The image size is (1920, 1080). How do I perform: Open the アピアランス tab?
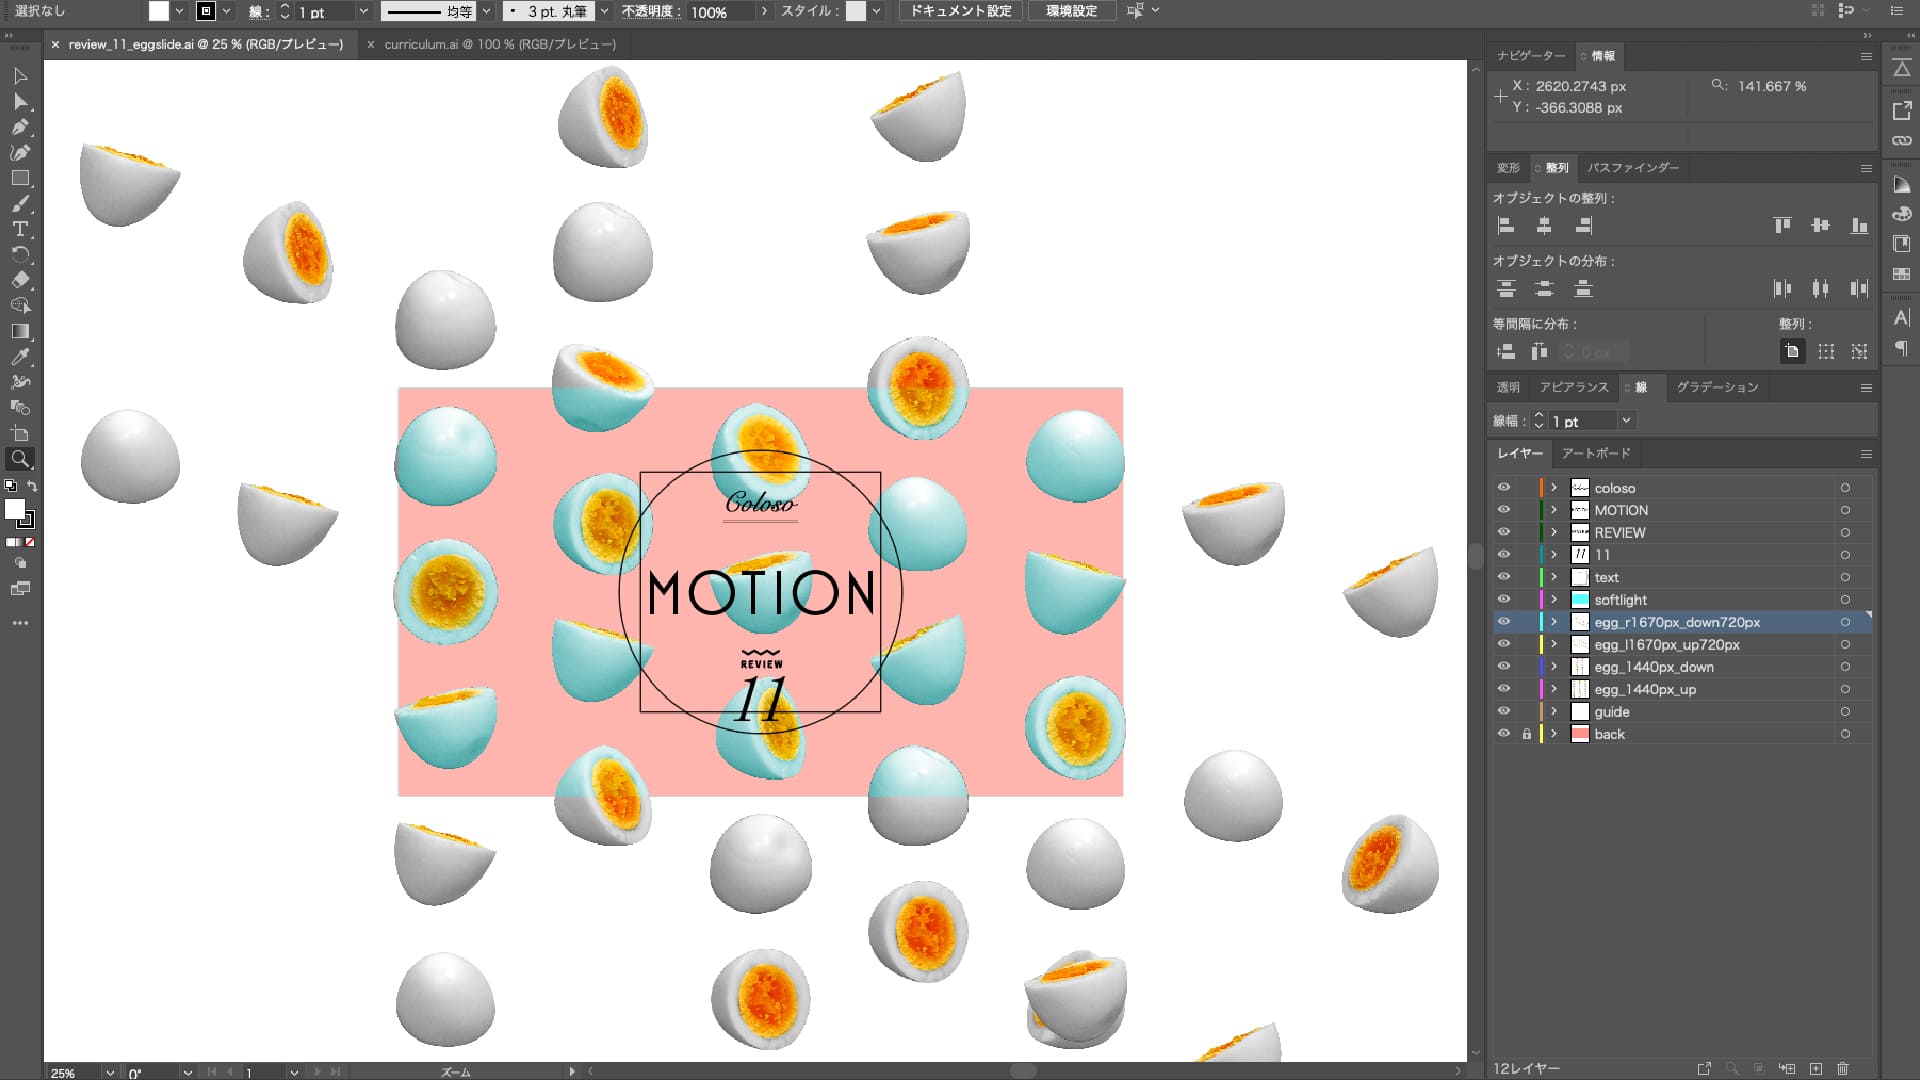point(1574,387)
